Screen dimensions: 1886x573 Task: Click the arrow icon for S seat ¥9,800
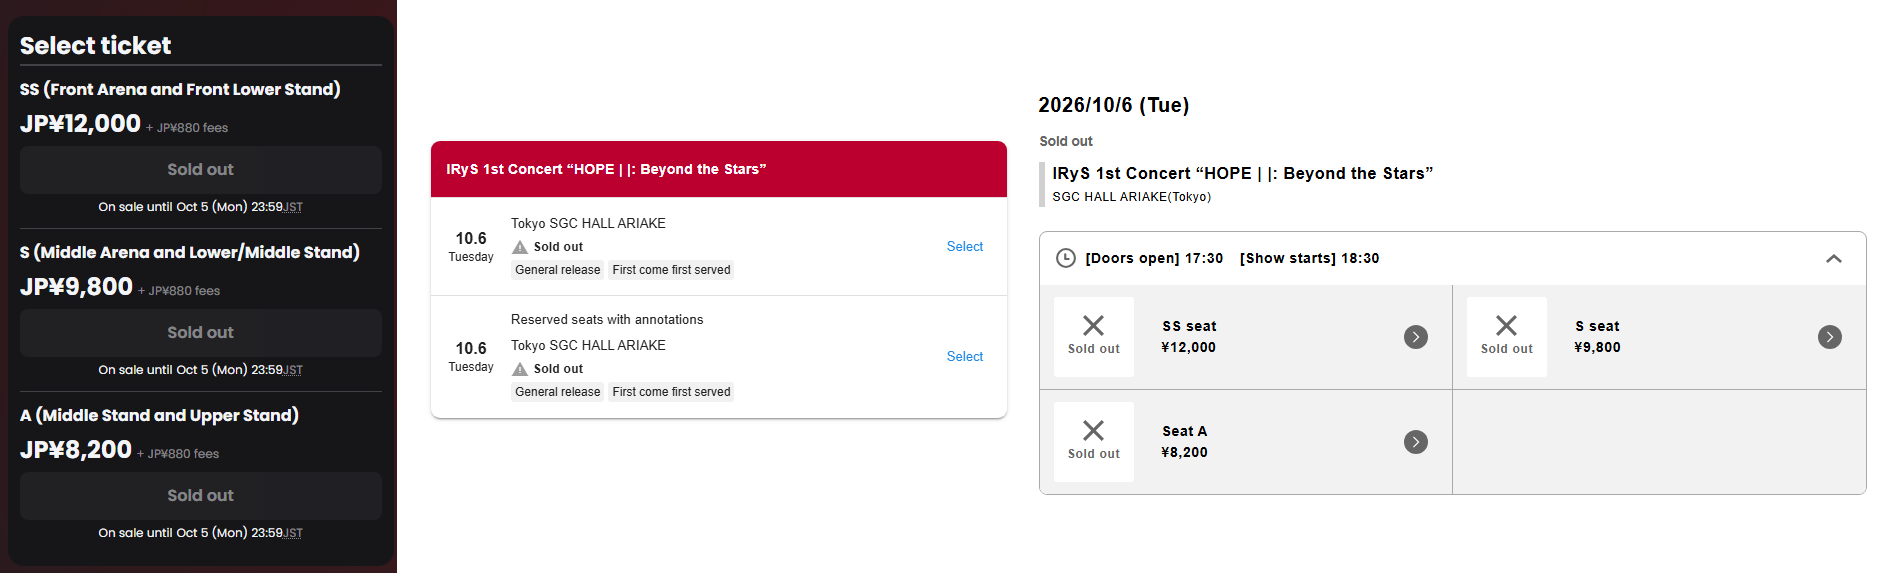pyautogui.click(x=1829, y=337)
